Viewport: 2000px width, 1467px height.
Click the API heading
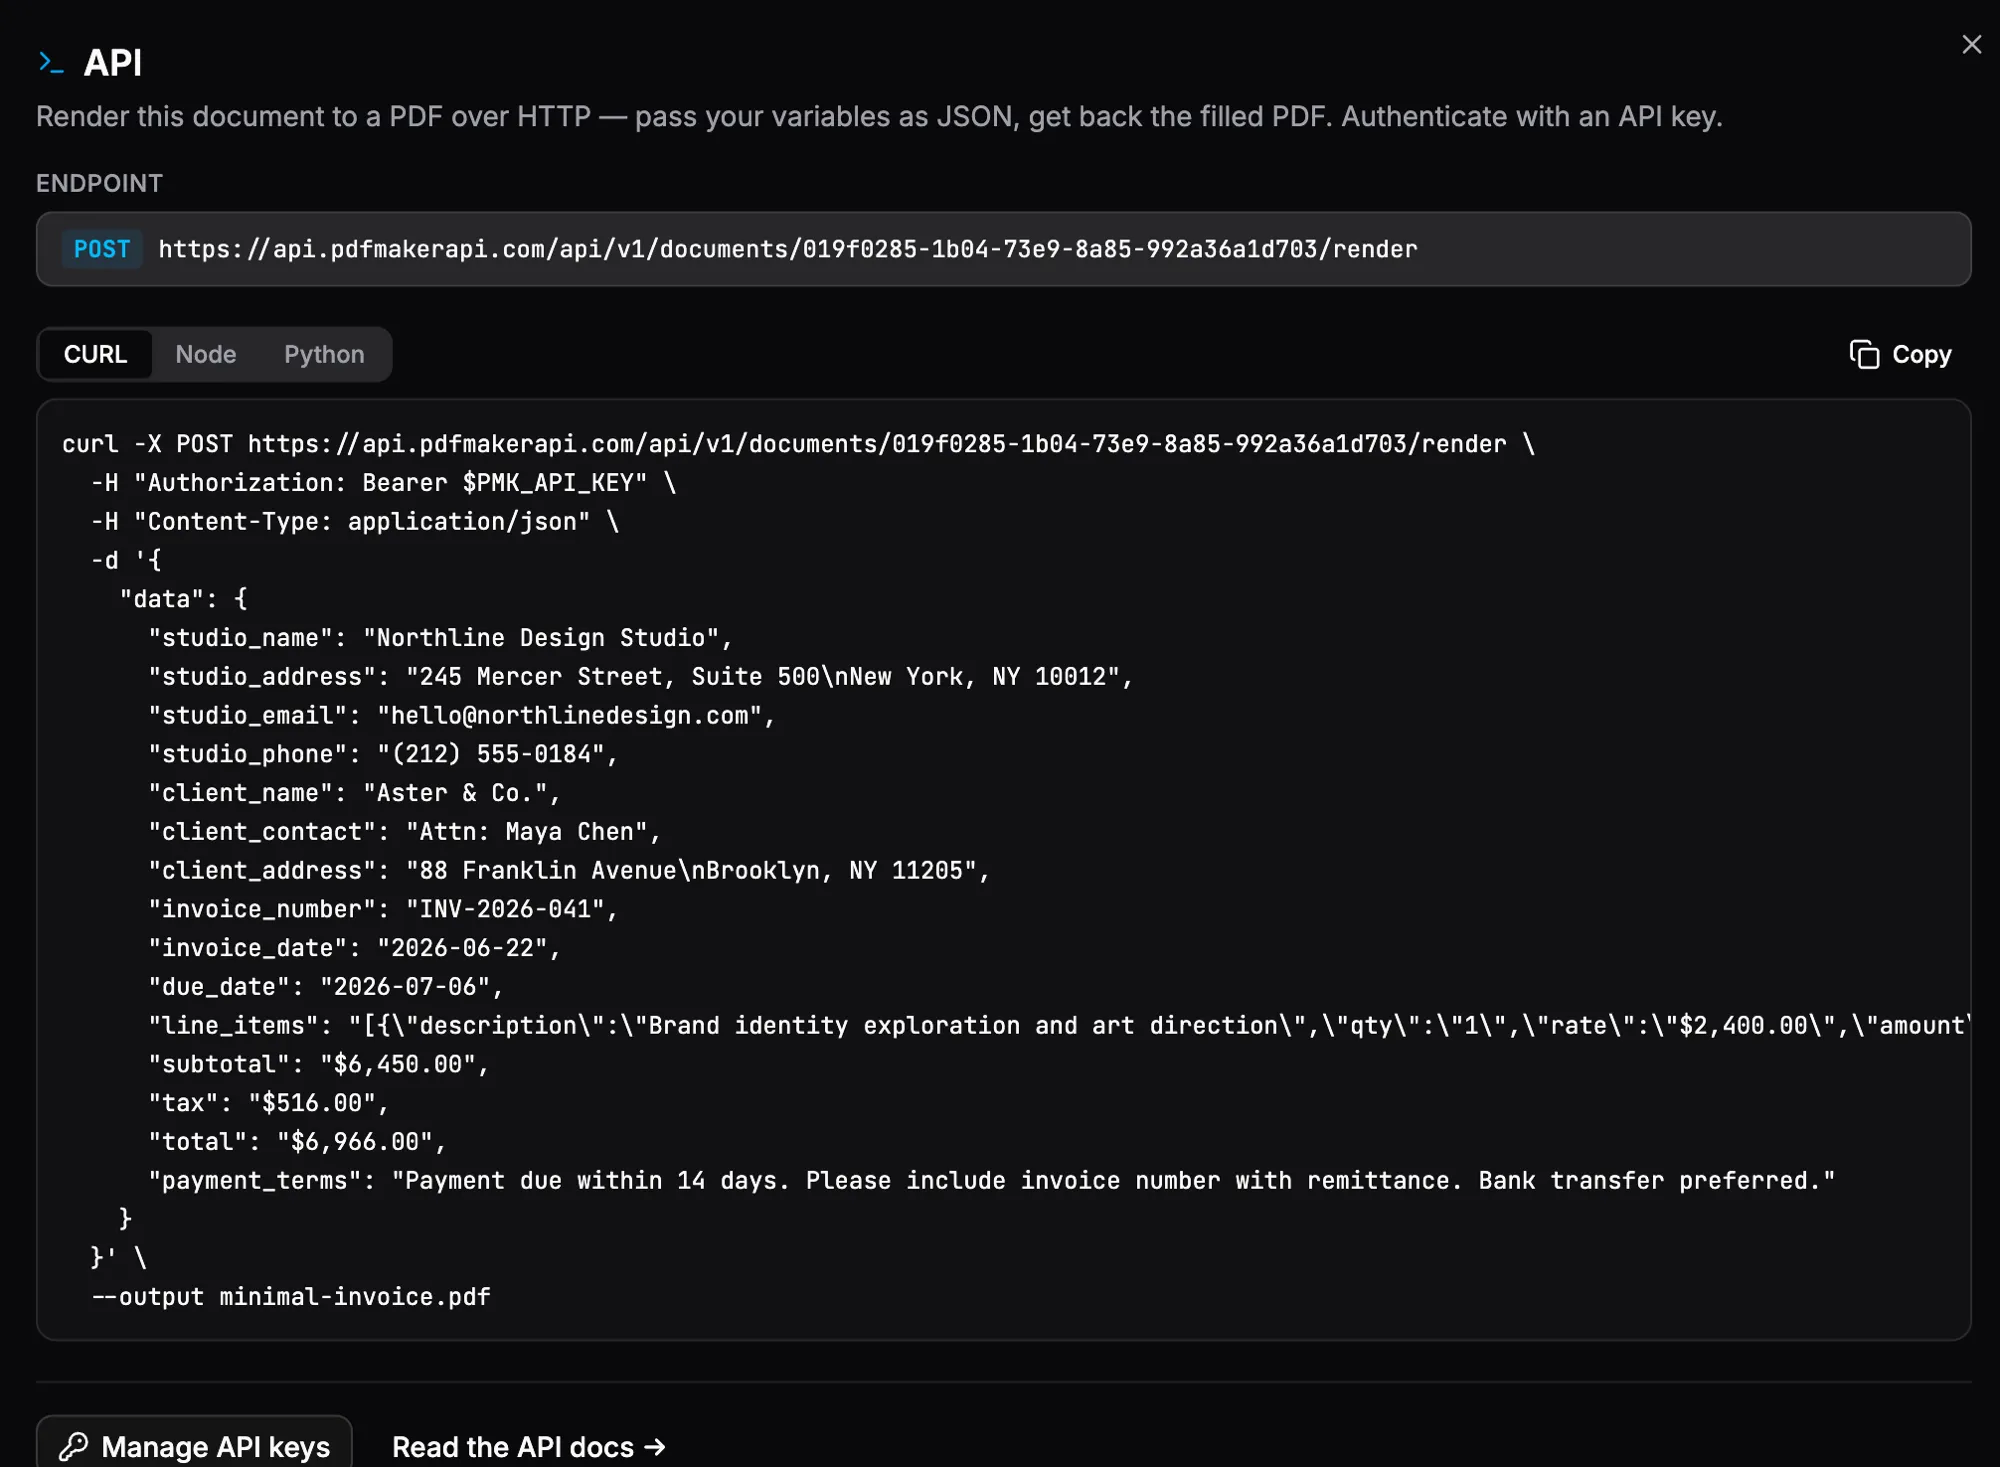(112, 63)
